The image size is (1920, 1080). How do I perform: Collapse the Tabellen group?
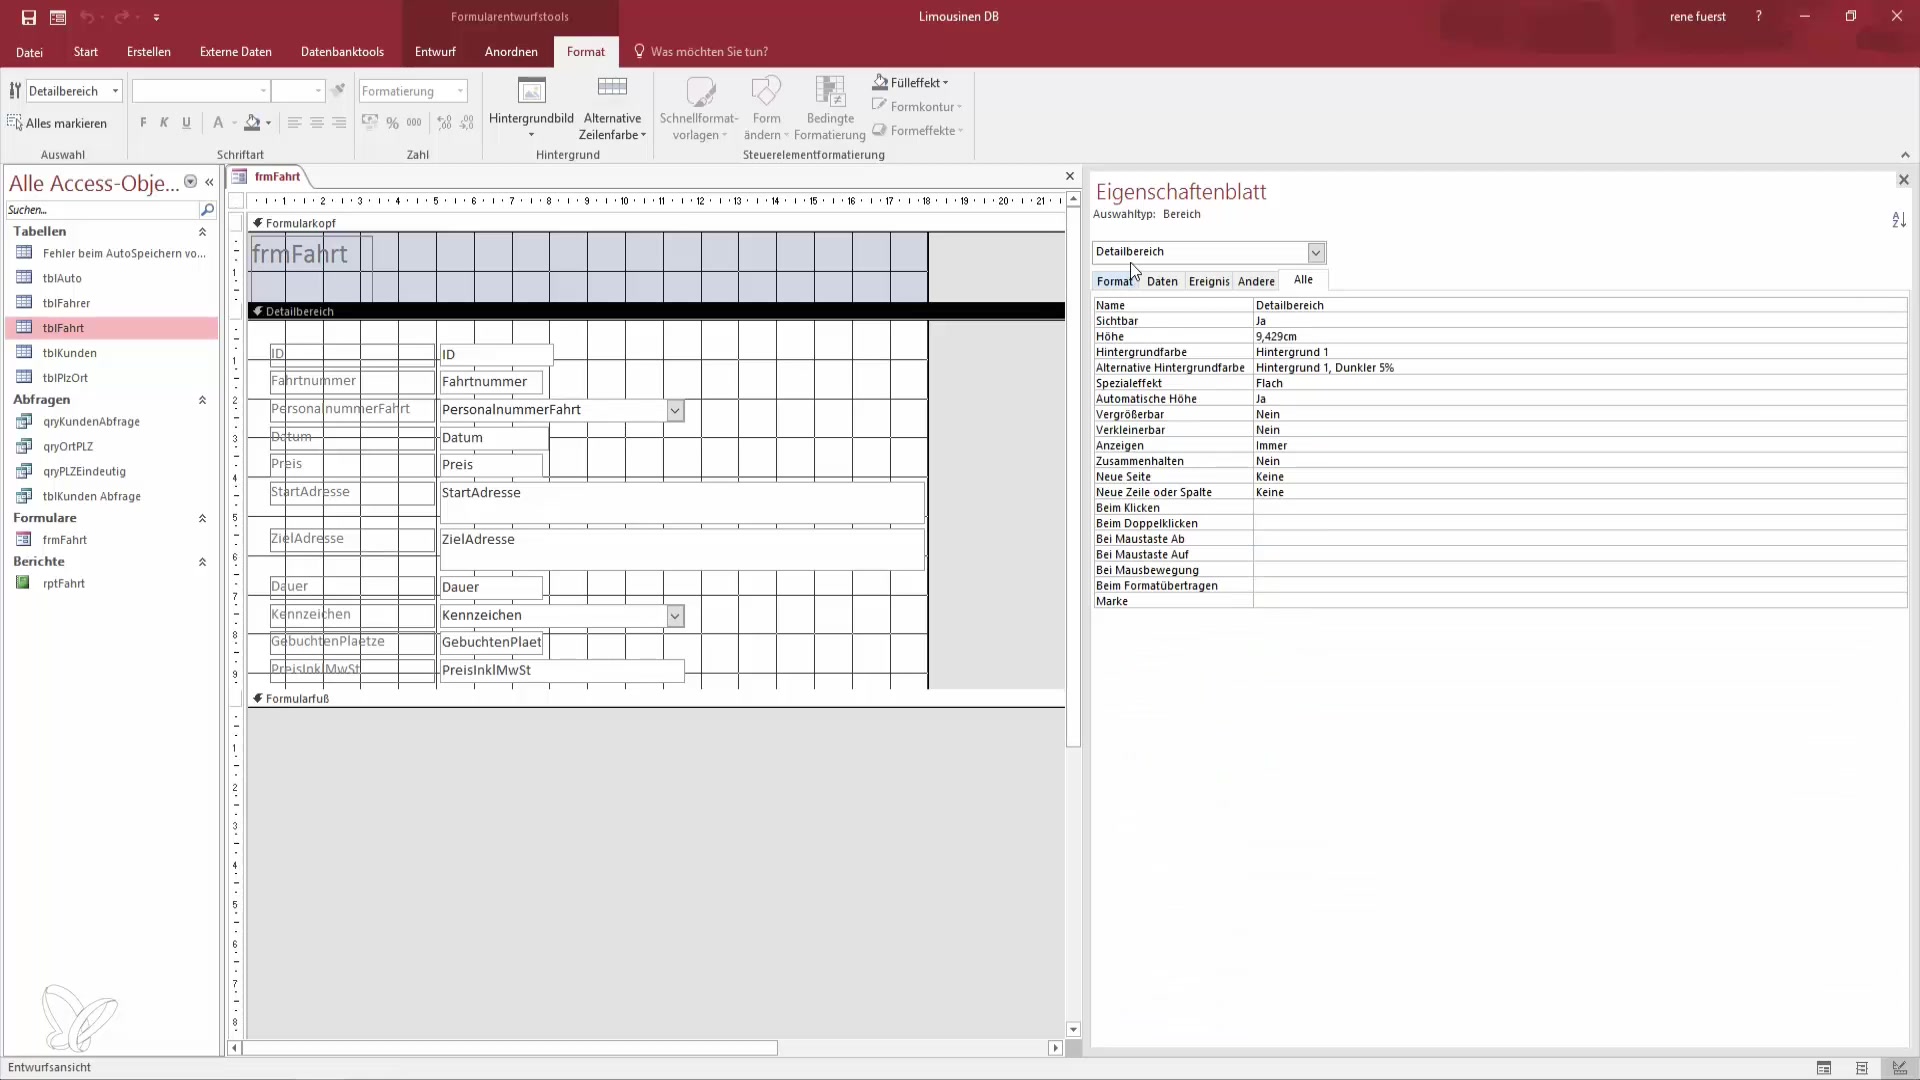[x=202, y=232]
